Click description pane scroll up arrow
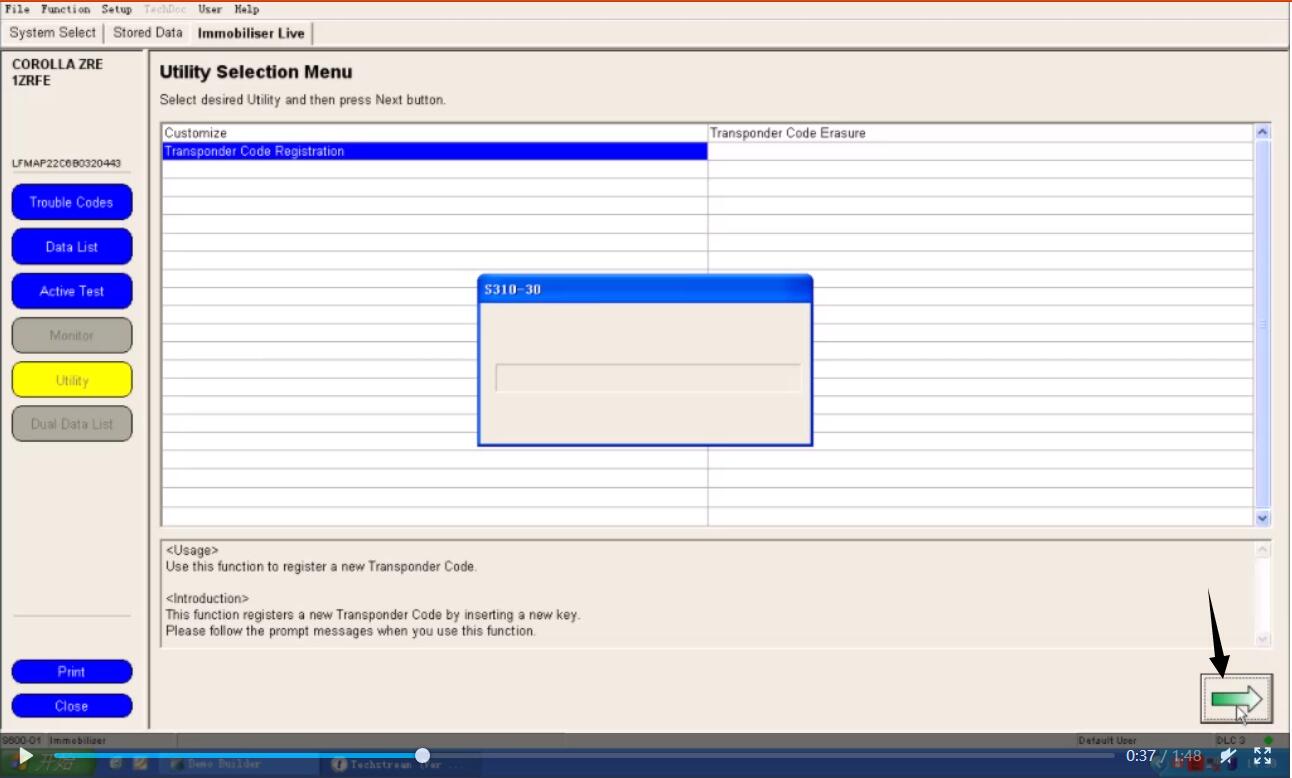 1262,550
